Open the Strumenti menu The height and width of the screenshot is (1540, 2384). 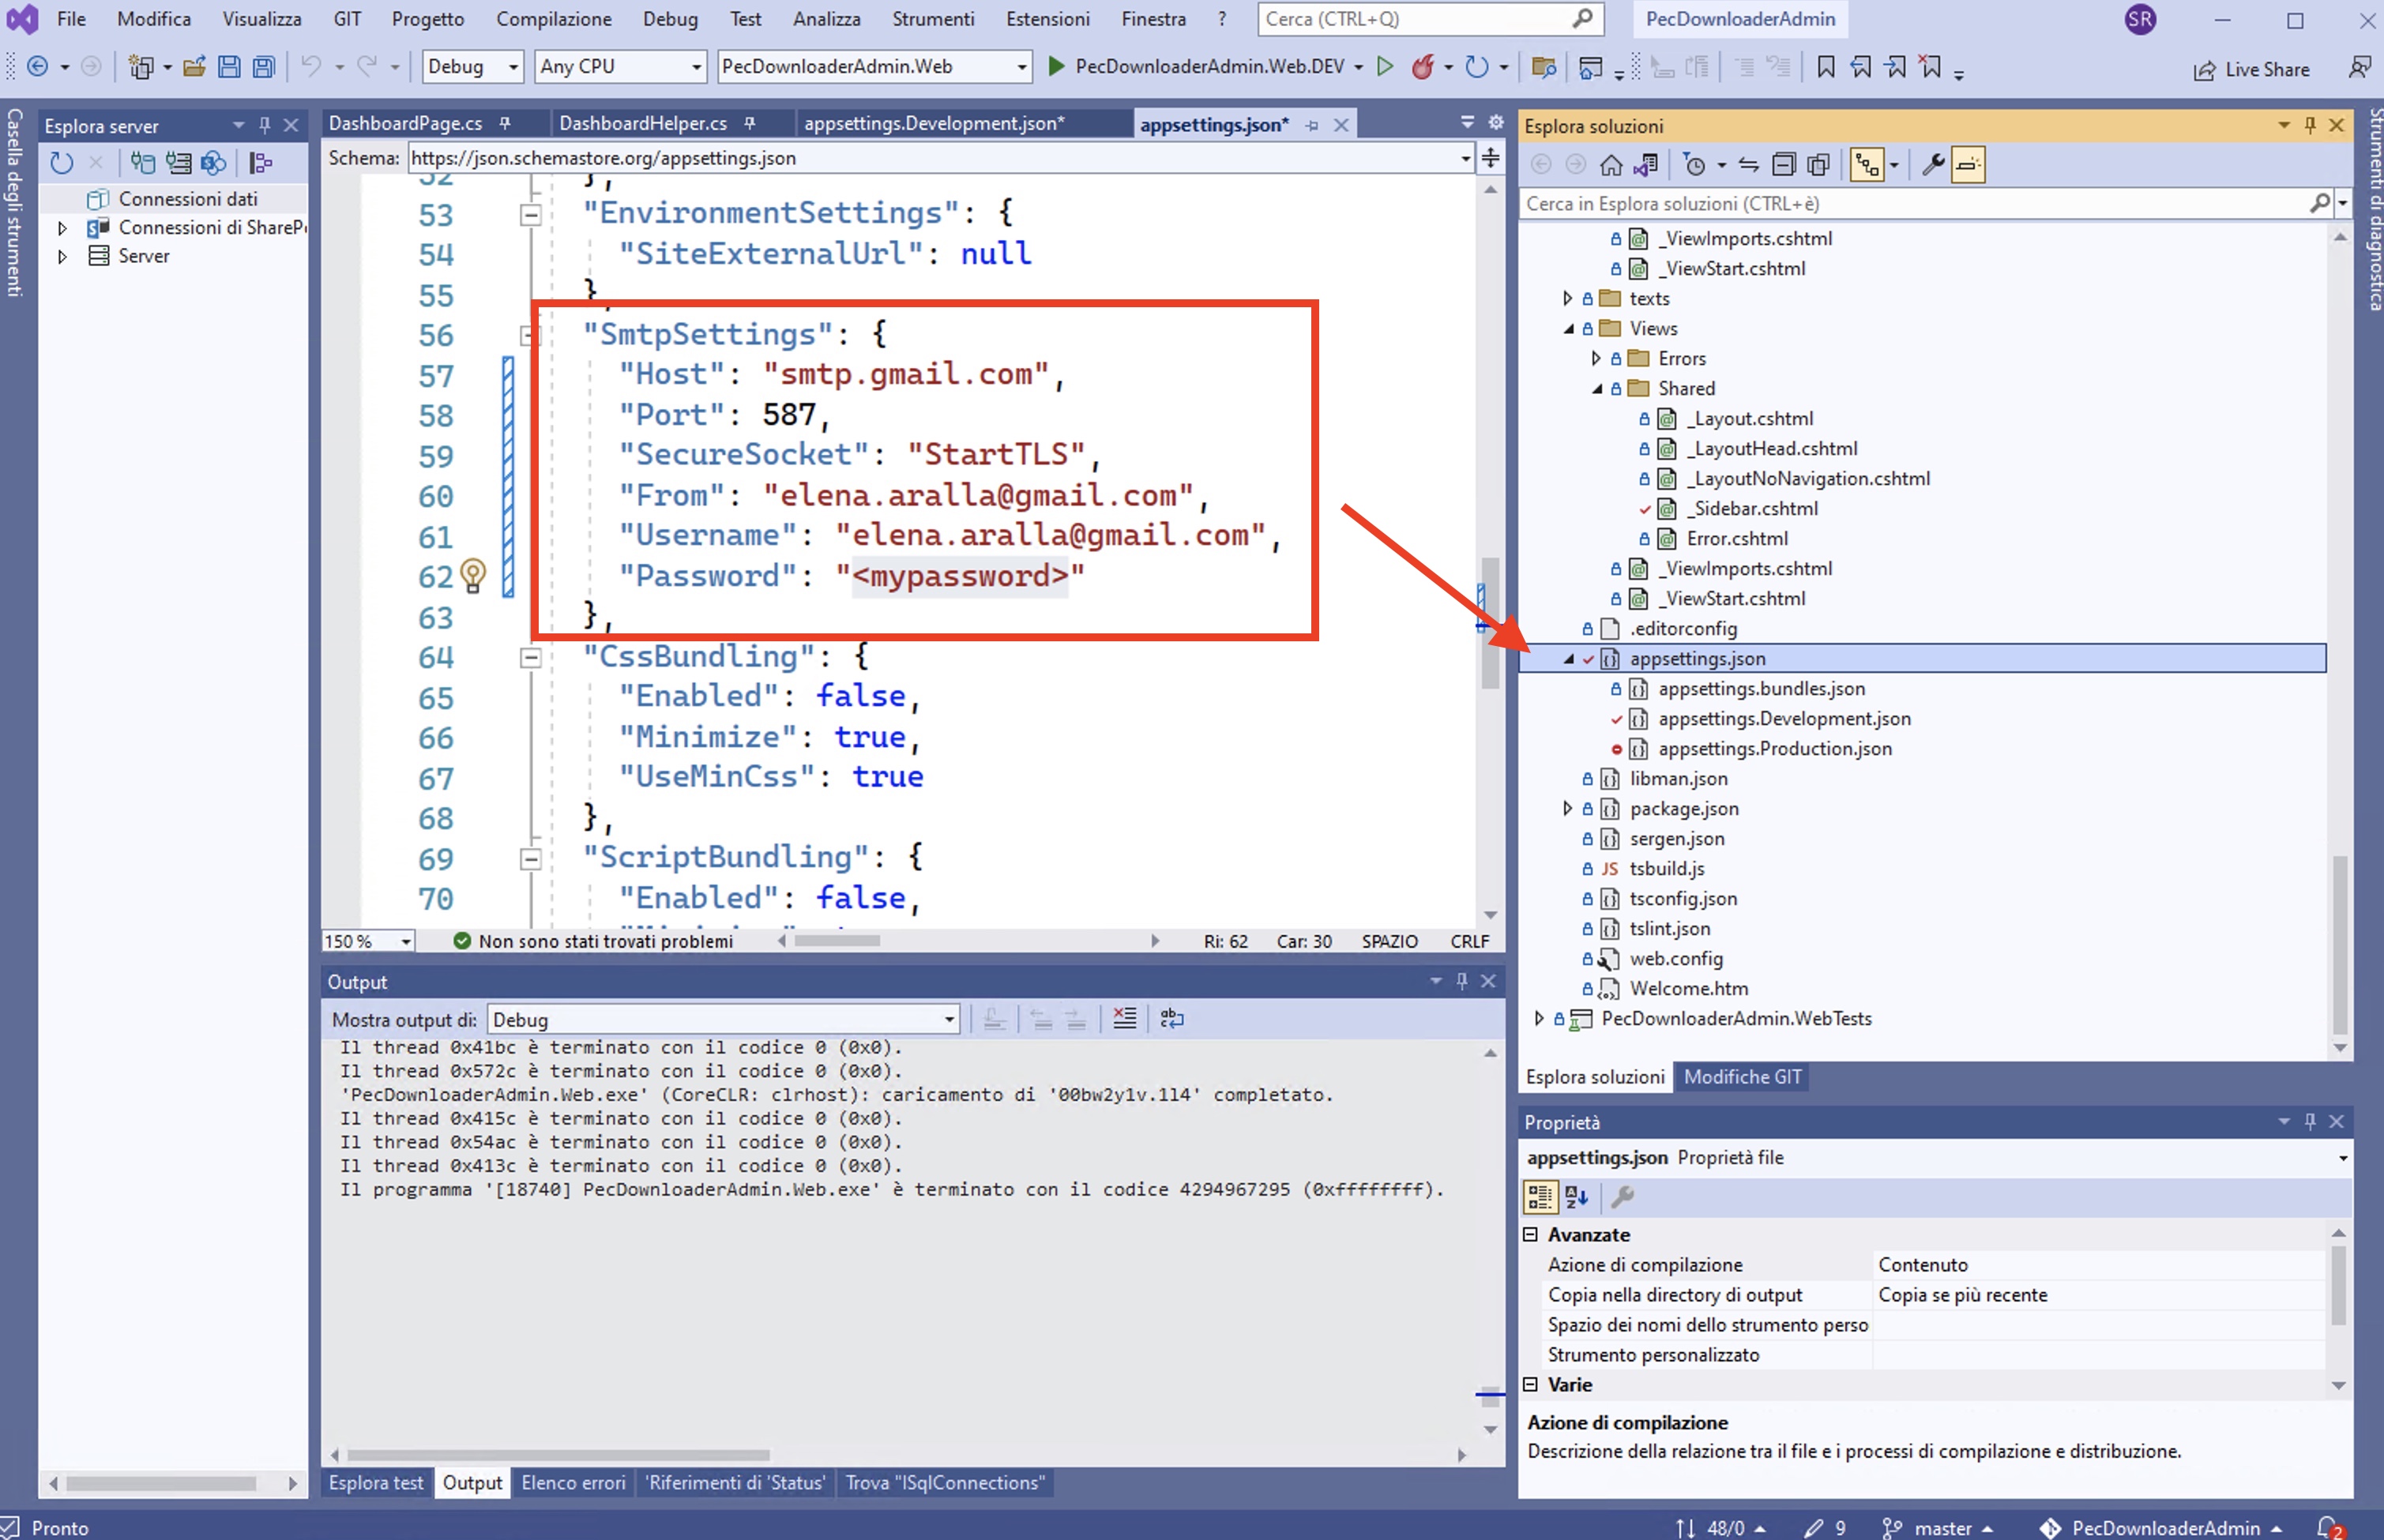coord(933,19)
